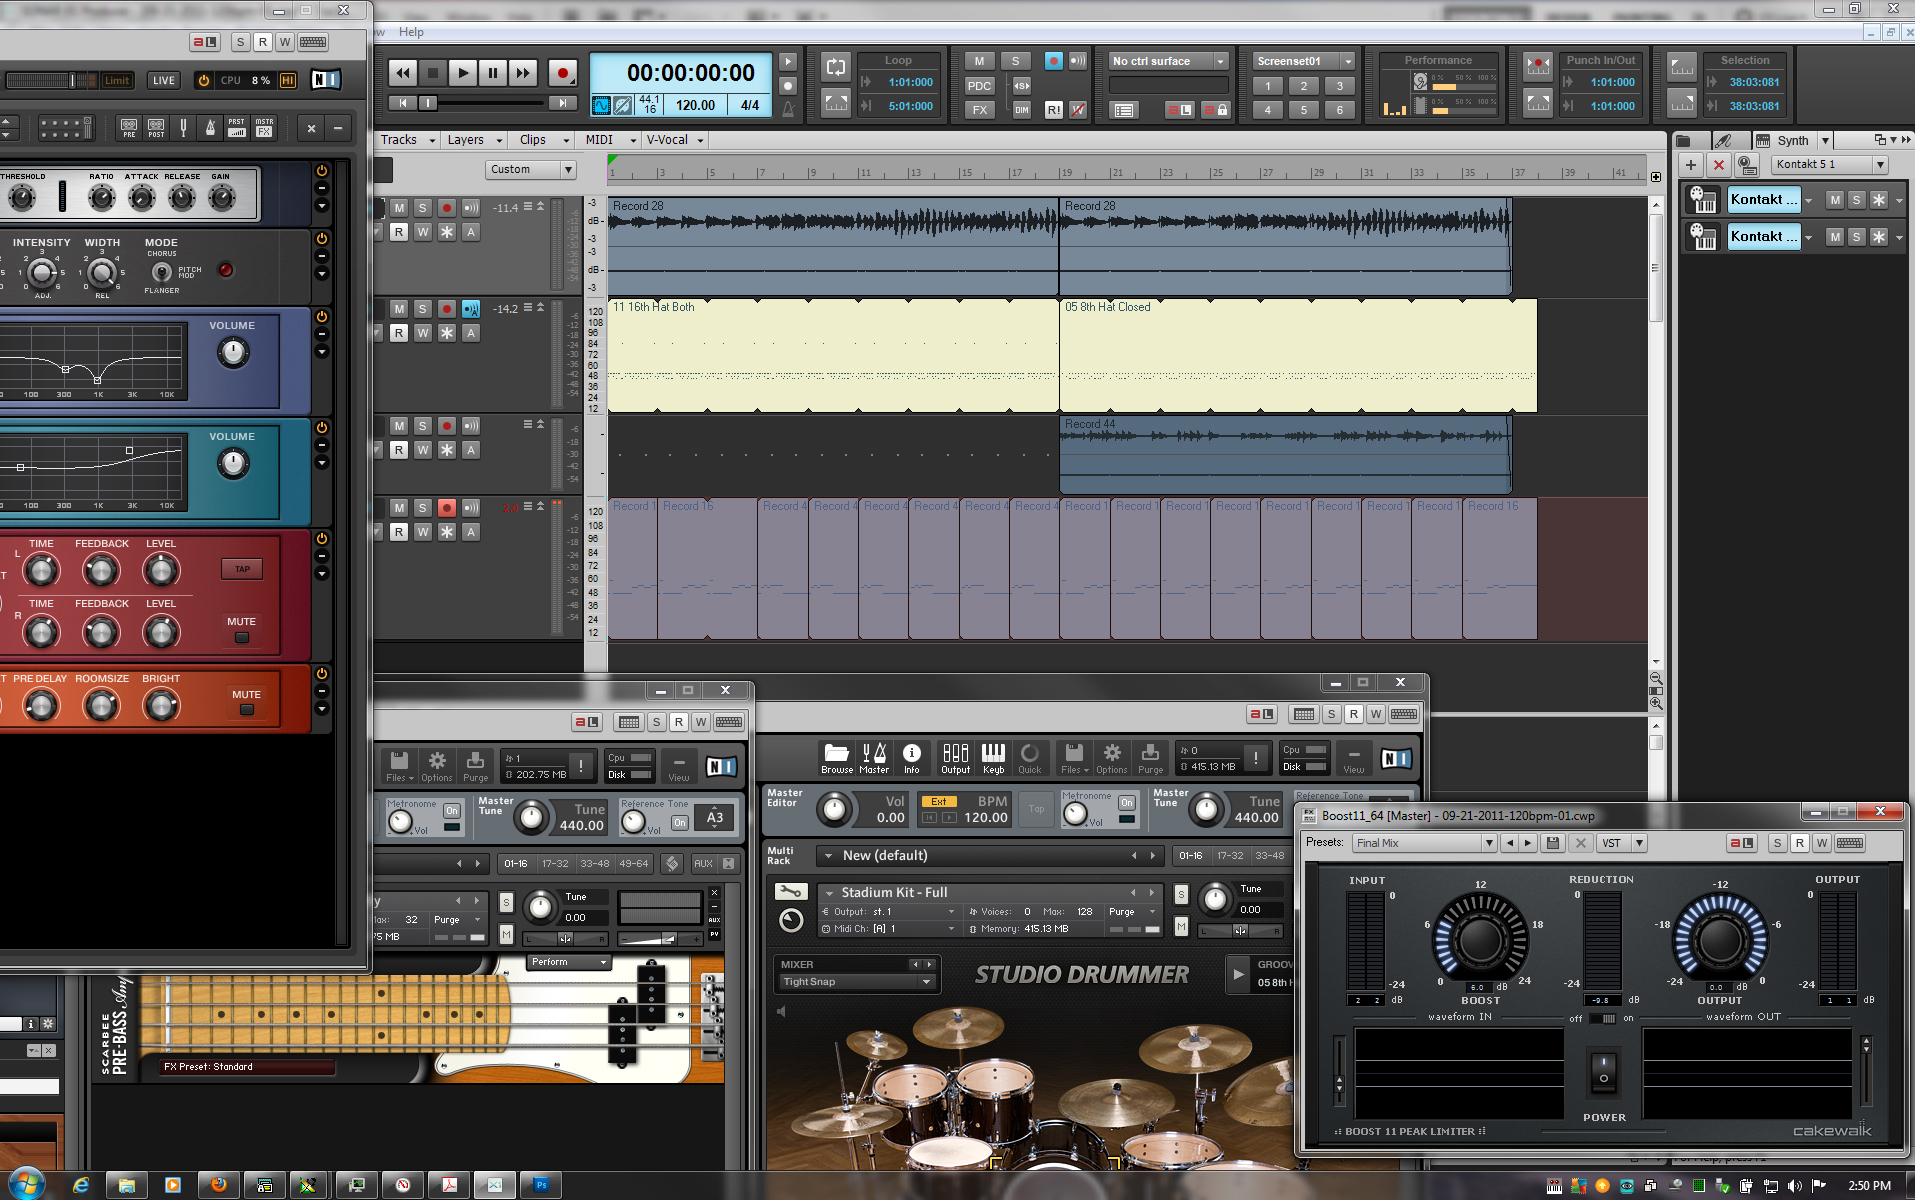Click the Insert synth plus icon in Synth Rack
Image resolution: width=1915 pixels, height=1200 pixels.
click(1691, 165)
